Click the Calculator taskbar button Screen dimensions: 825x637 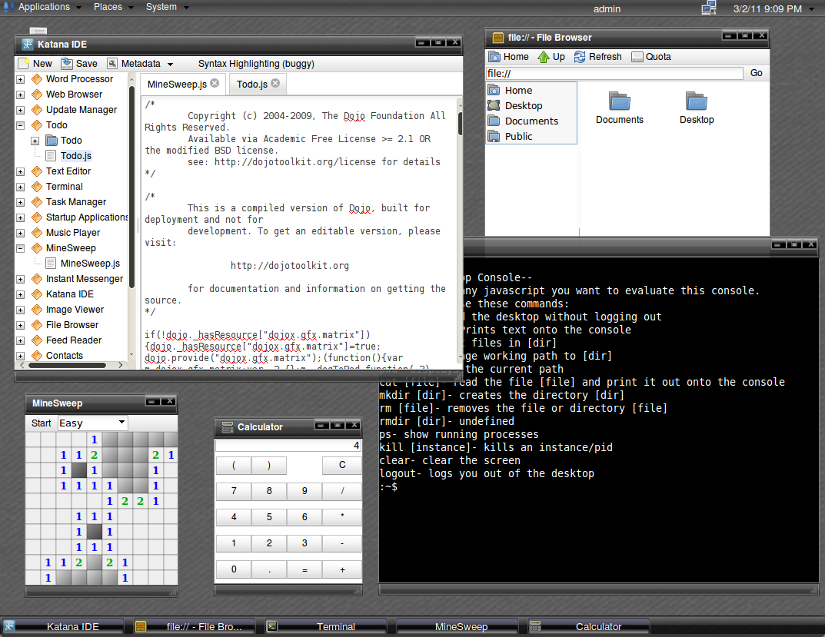(589, 626)
